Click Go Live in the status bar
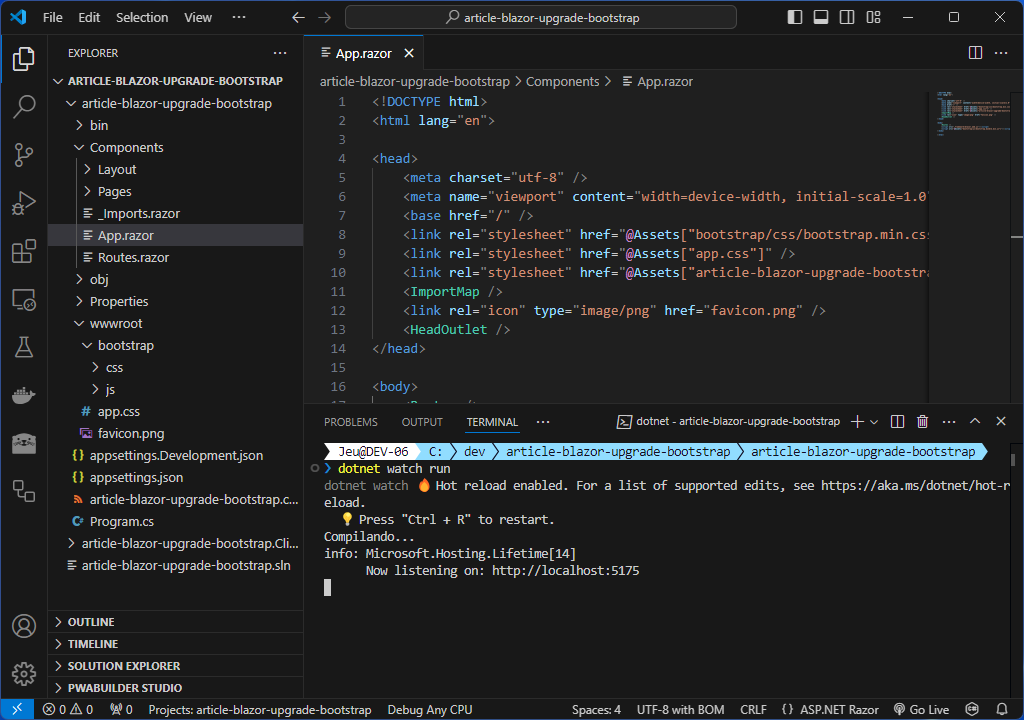Image resolution: width=1024 pixels, height=720 pixels. coord(921,710)
